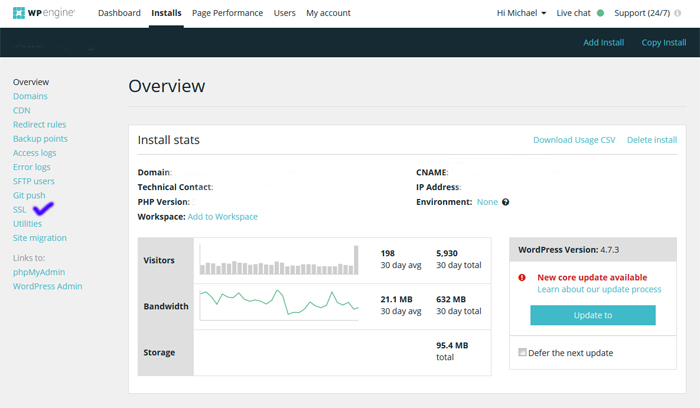The height and width of the screenshot is (408, 700).
Task: Open Git push page
Action: (x=29, y=196)
